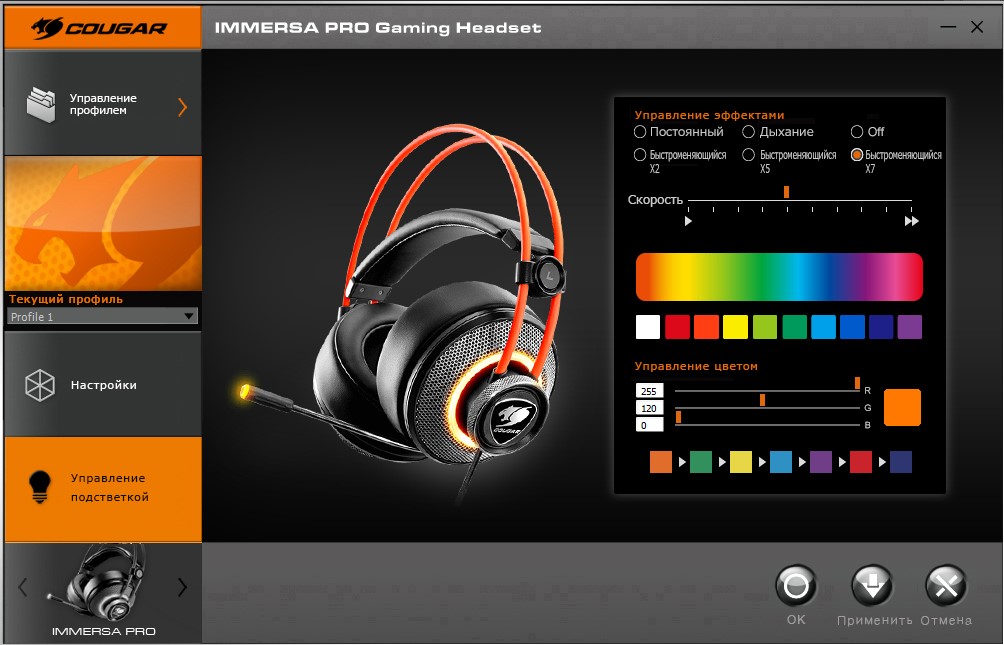
Task: Click the Отмена cancel button
Action: pos(946,585)
